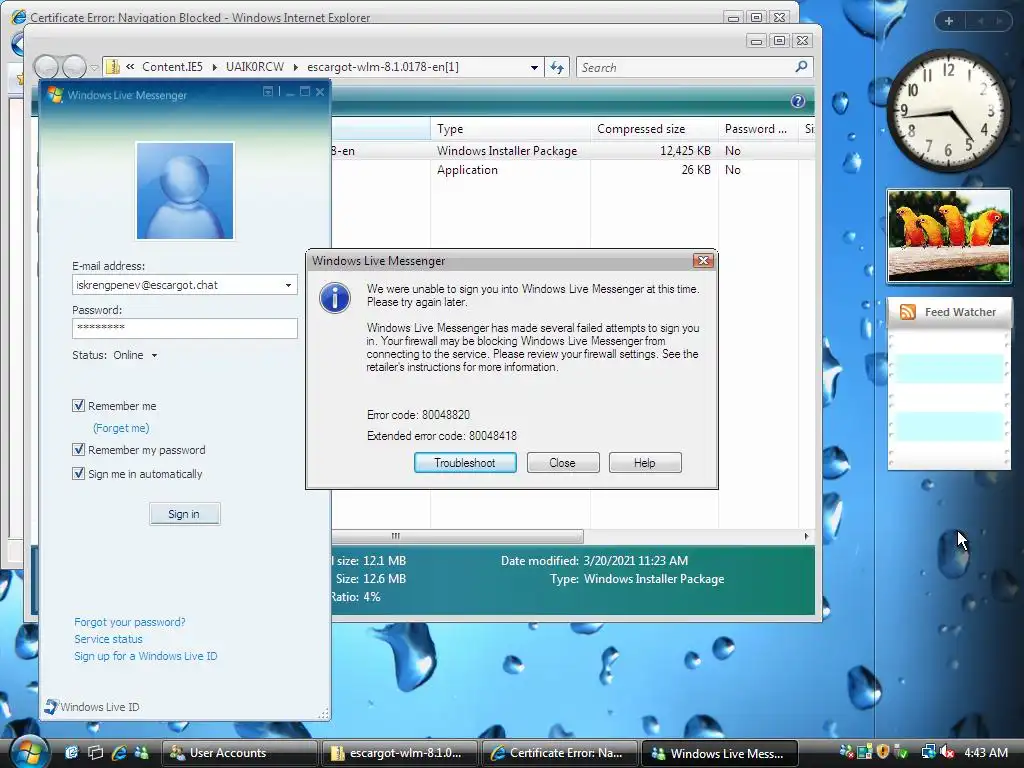Screen dimensions: 1024x768
Task: Click the Messenger tray icon with red X
Action: click(846, 752)
